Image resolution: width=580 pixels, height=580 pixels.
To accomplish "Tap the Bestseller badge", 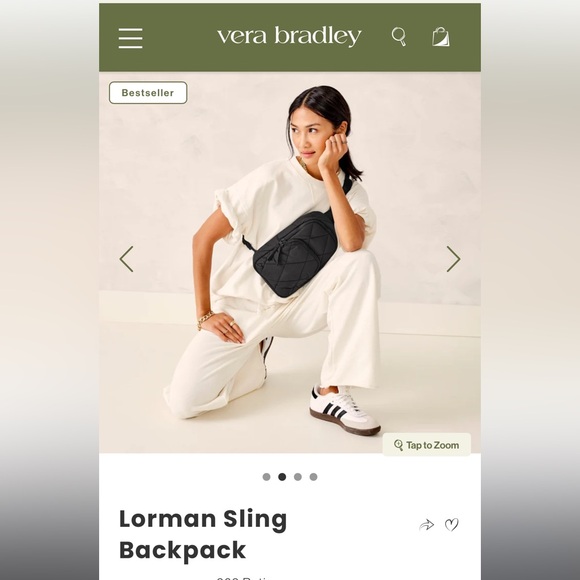I will [x=148, y=92].
